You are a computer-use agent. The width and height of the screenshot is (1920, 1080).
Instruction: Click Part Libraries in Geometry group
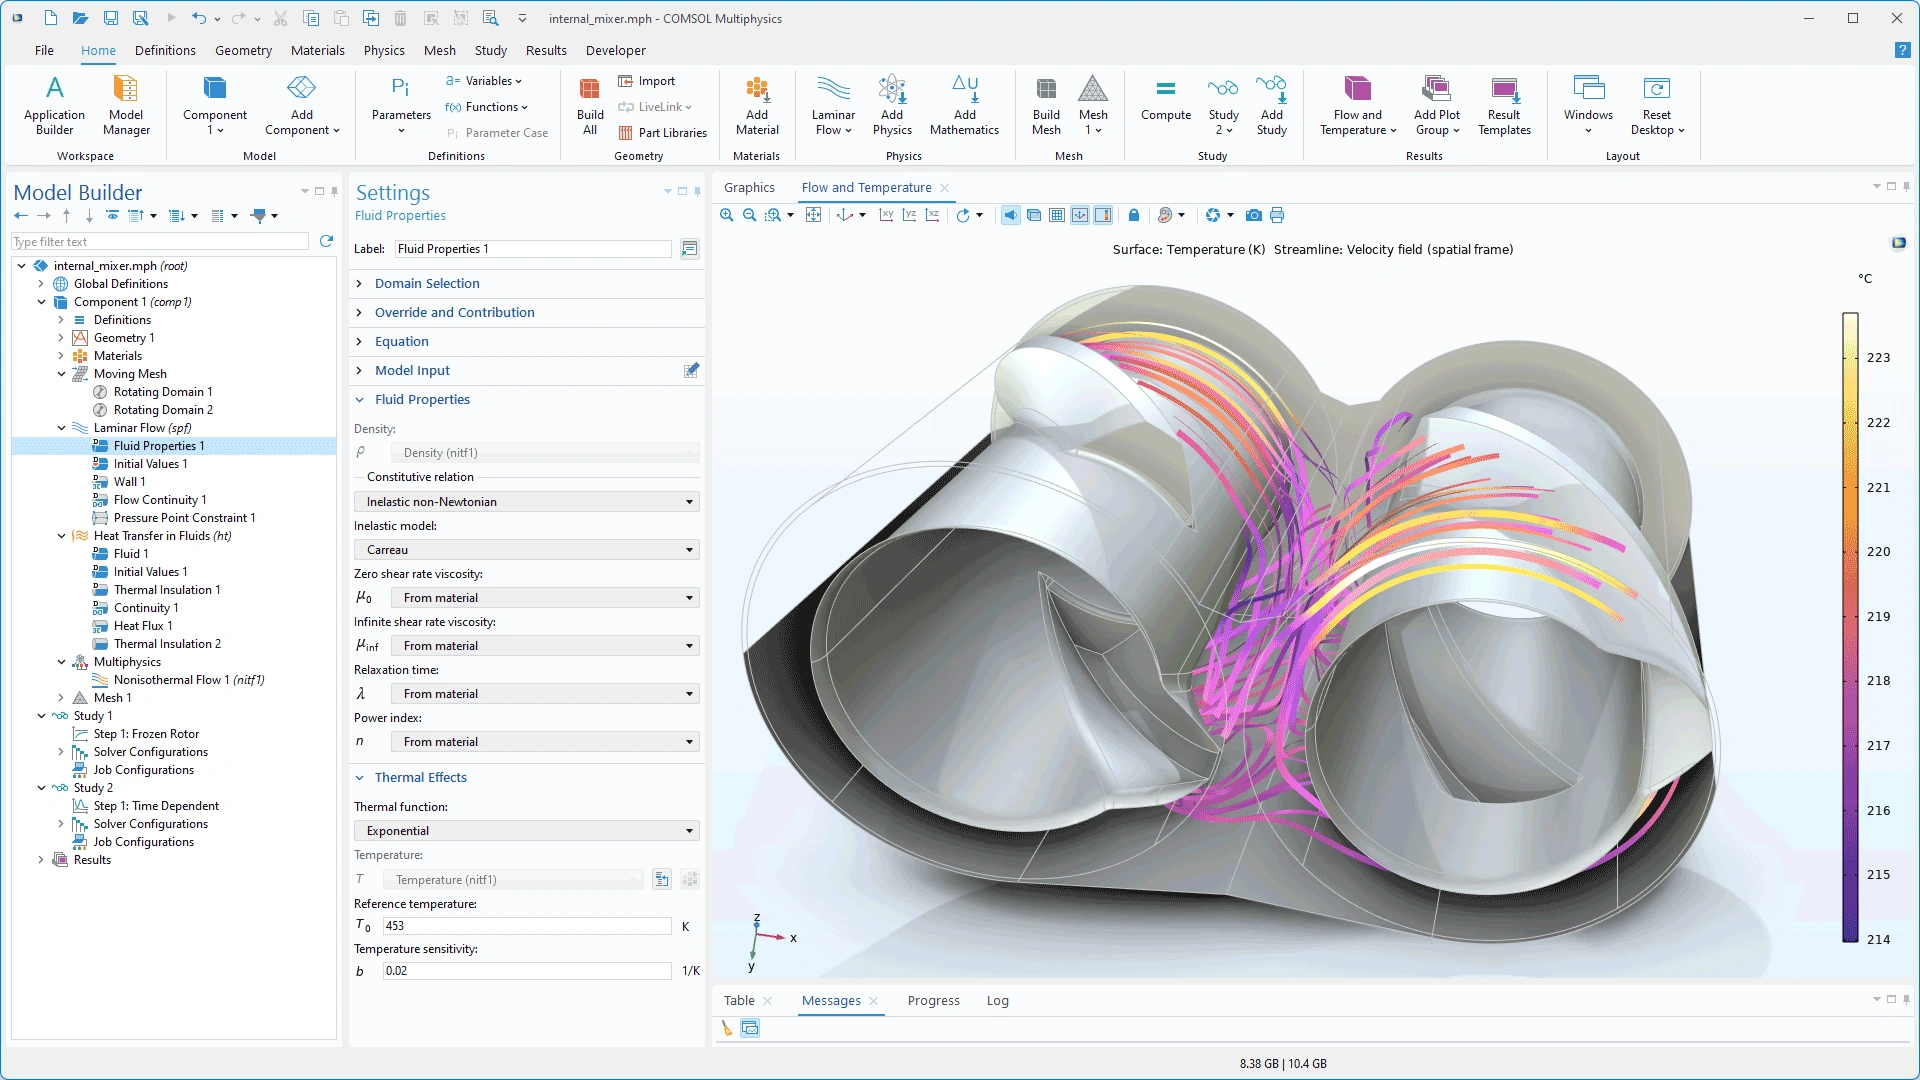pyautogui.click(x=662, y=133)
